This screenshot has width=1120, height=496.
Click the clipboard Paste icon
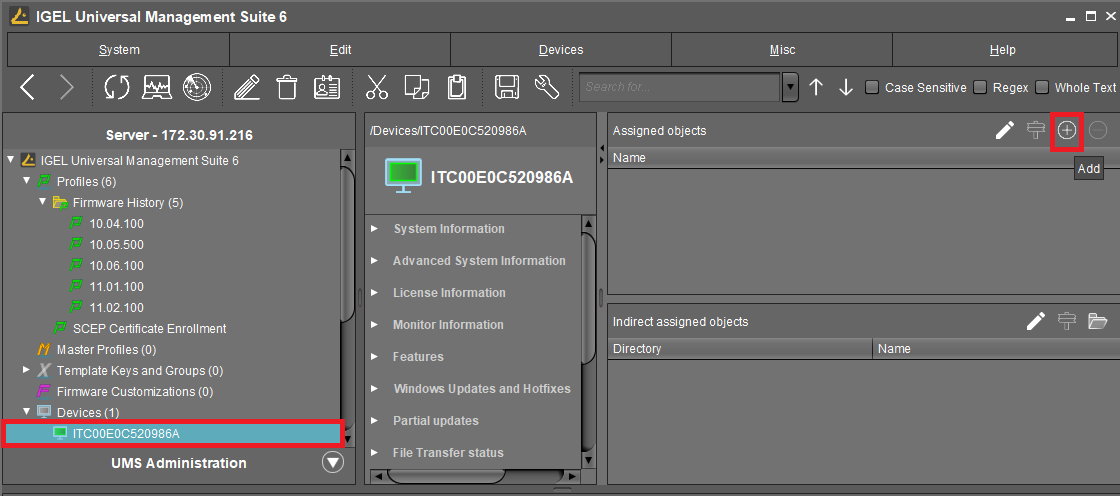pos(457,88)
